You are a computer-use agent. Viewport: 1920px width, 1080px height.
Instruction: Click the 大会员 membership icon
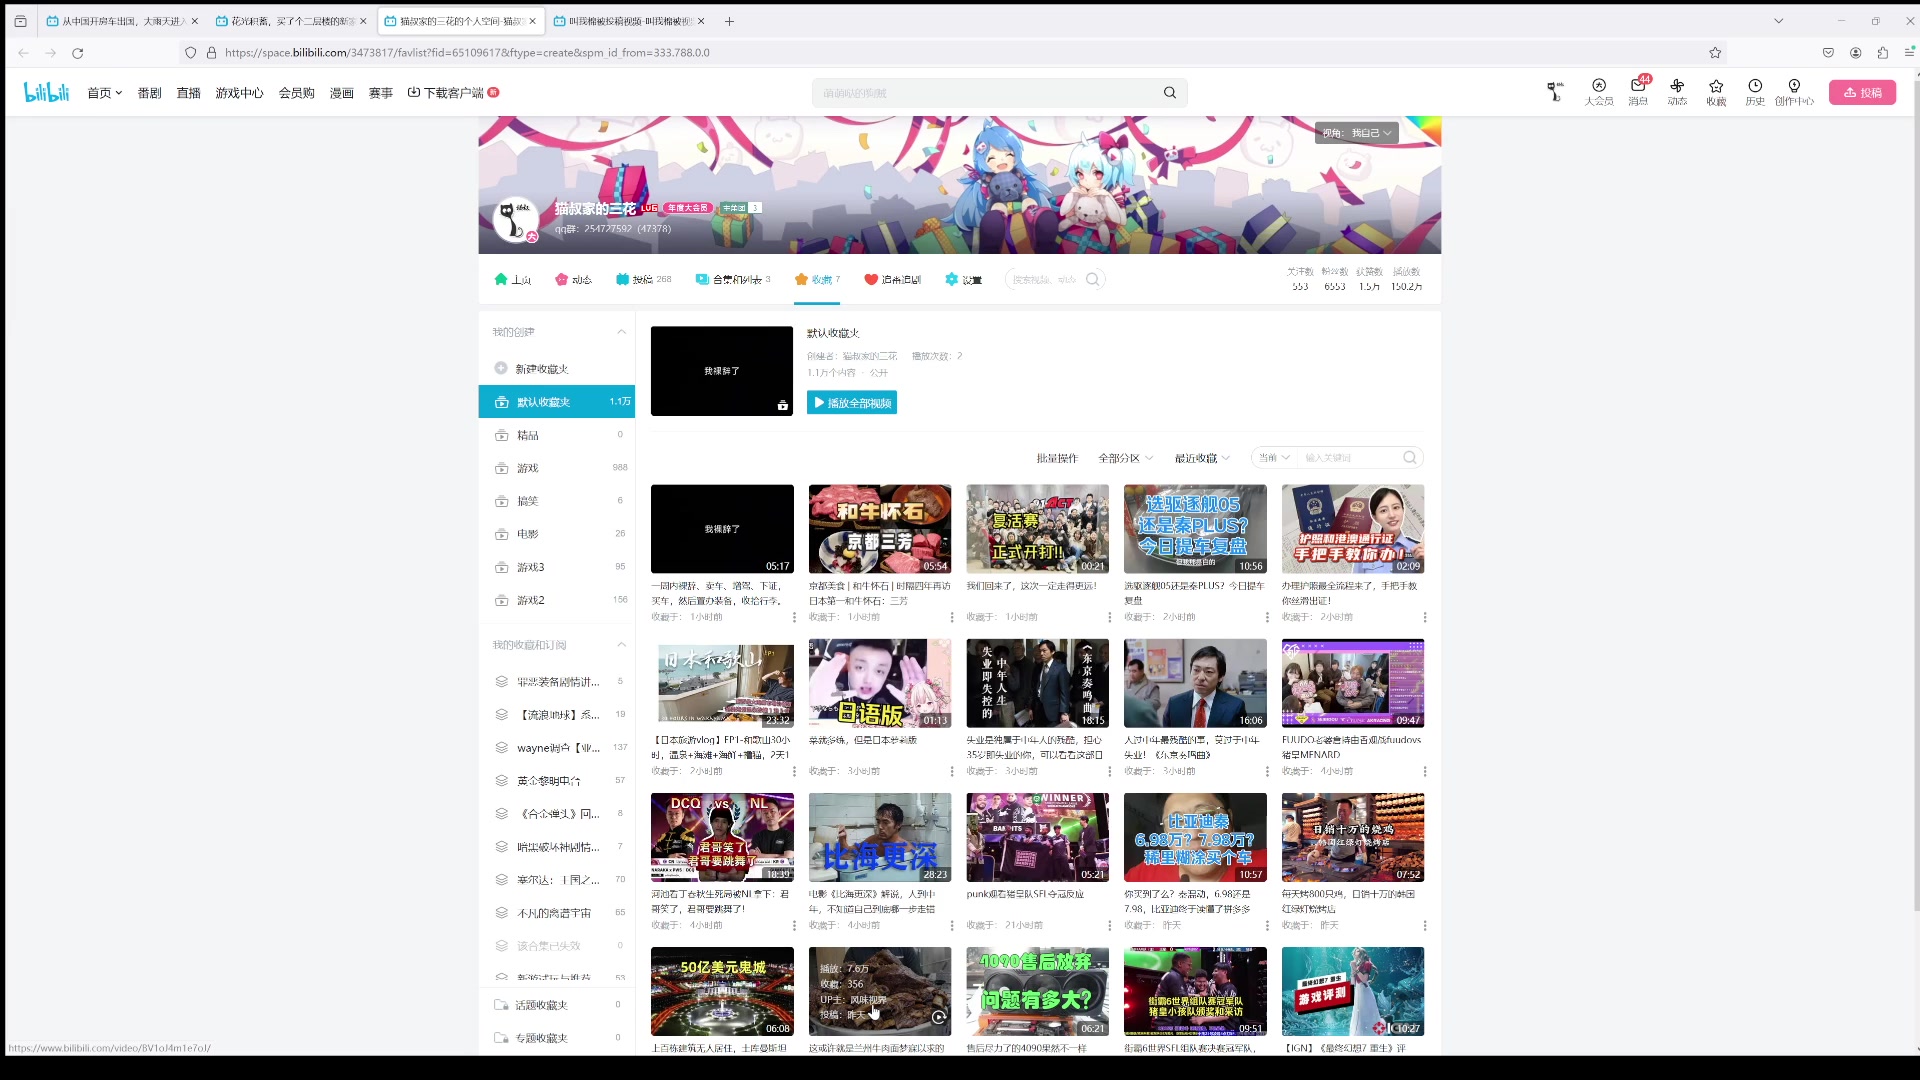point(1598,87)
